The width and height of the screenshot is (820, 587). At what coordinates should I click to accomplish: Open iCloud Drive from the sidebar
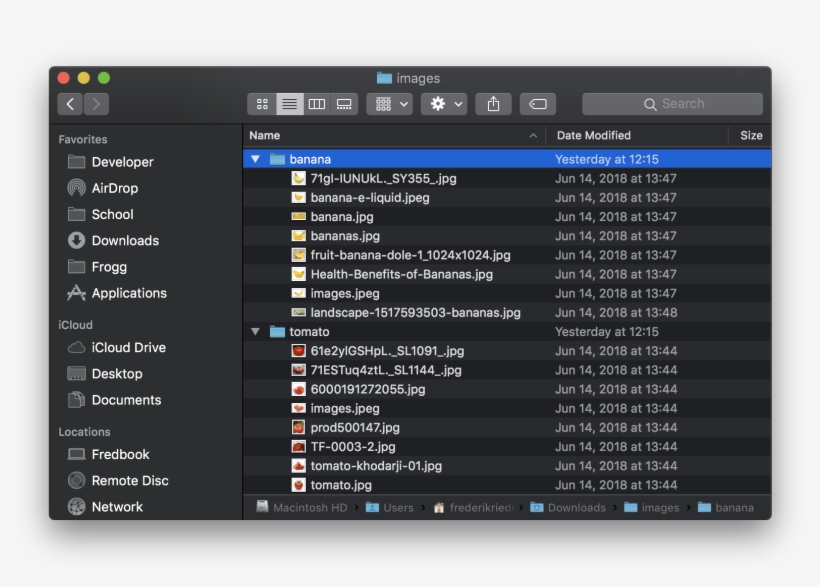[125, 347]
